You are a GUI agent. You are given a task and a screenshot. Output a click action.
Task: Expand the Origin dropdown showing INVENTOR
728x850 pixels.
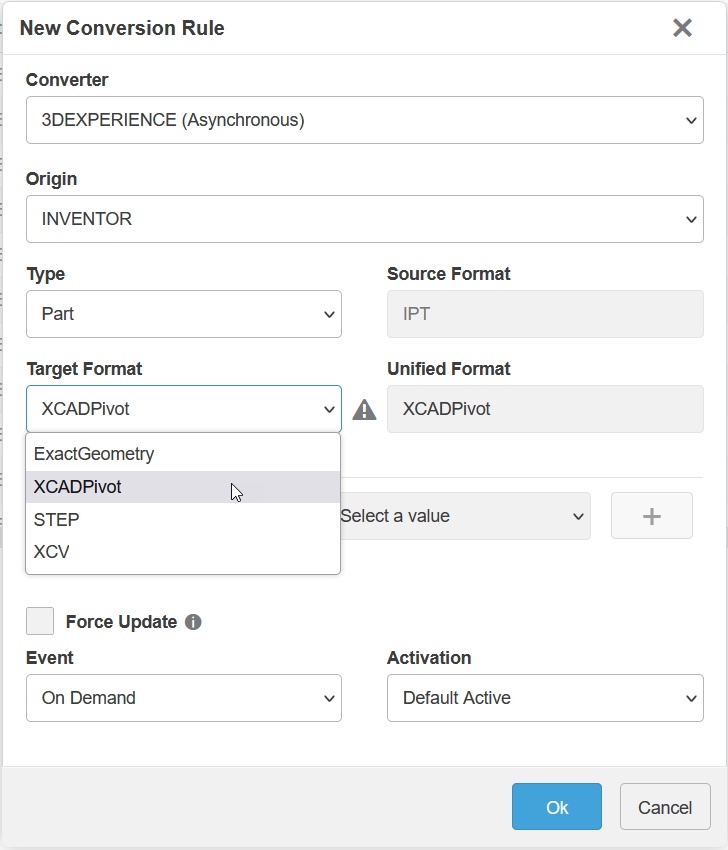click(x=365, y=219)
